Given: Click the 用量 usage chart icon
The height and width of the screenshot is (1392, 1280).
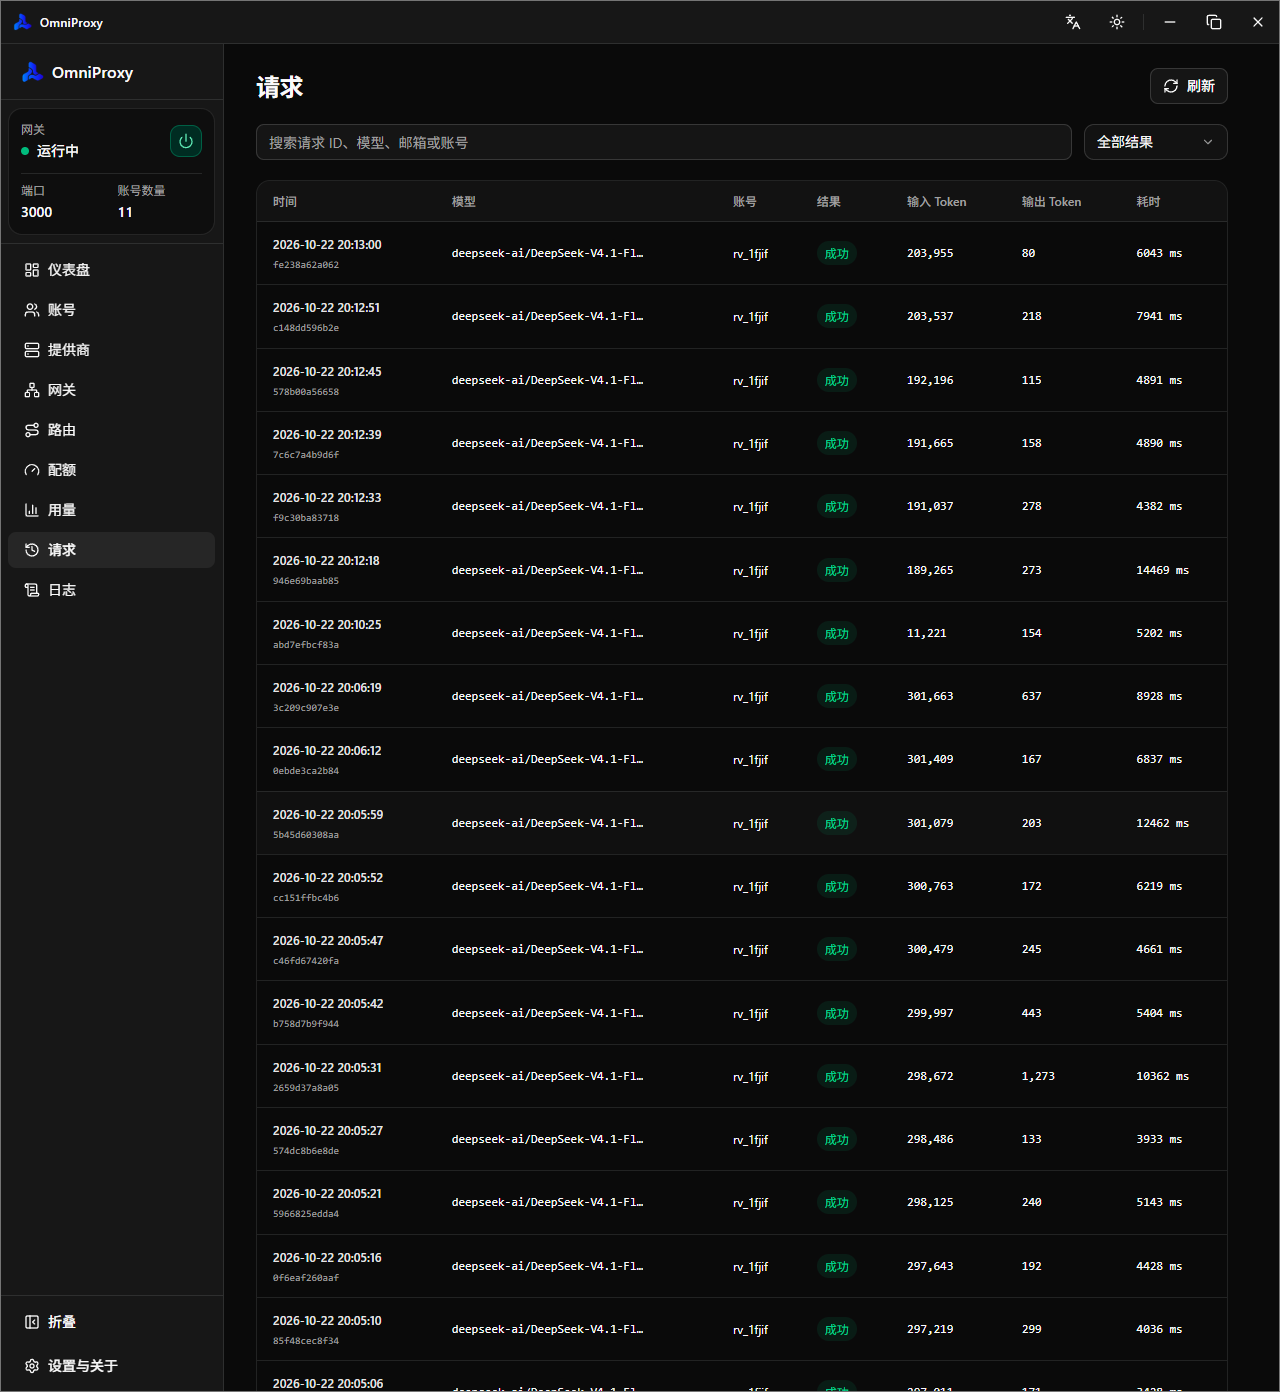Looking at the screenshot, I should click(x=32, y=510).
